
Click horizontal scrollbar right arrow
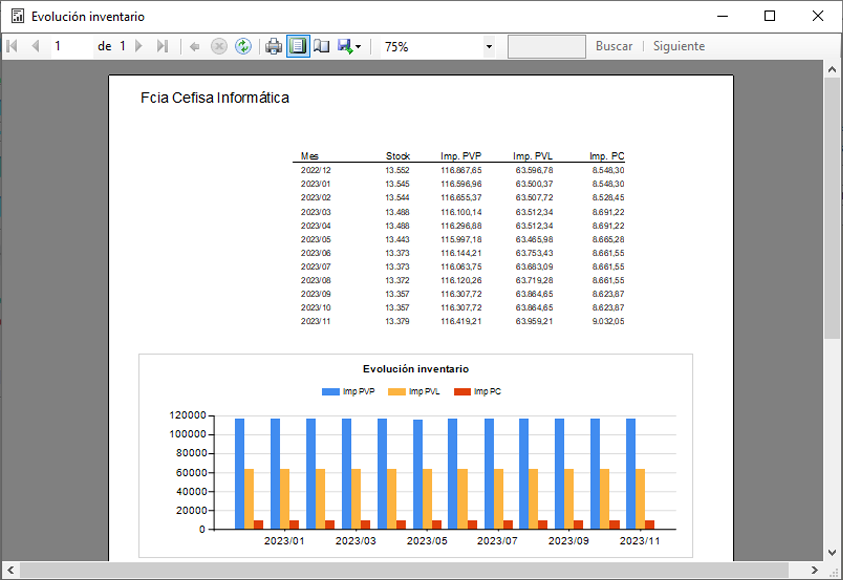coord(814,570)
